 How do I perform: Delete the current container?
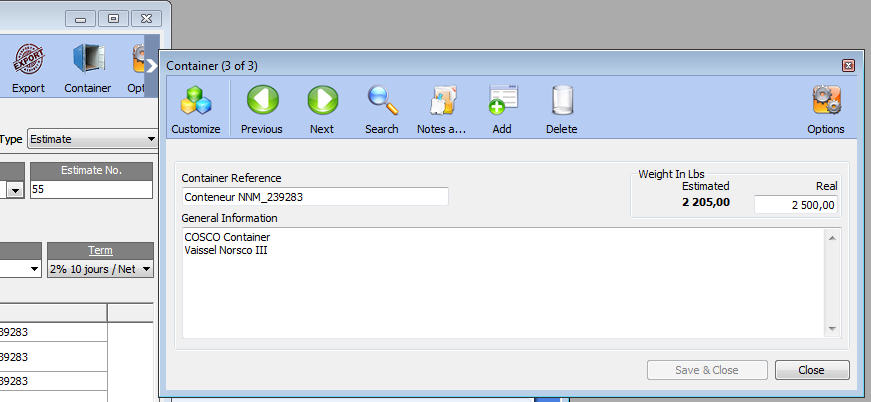coord(561,109)
